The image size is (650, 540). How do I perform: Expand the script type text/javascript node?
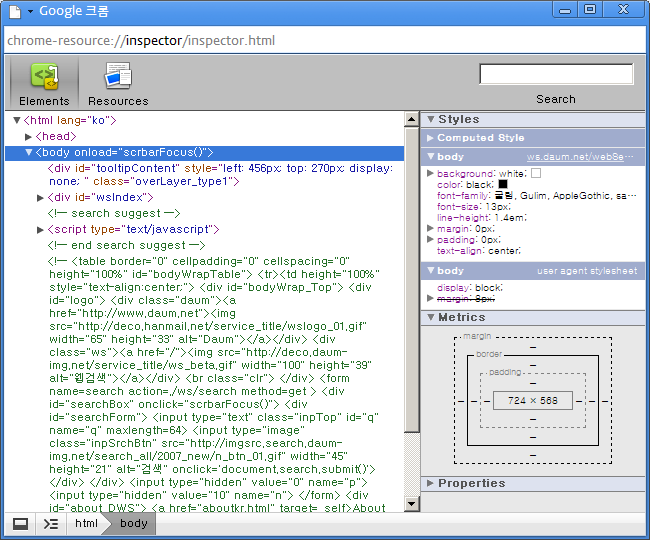tap(40, 230)
